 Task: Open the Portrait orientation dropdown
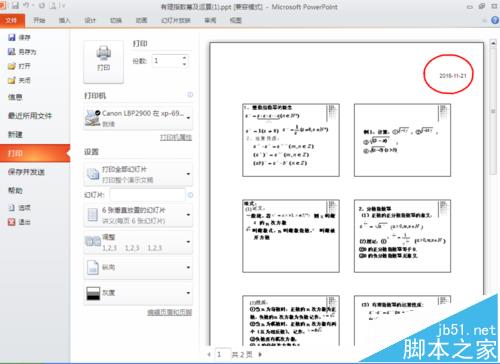138,267
